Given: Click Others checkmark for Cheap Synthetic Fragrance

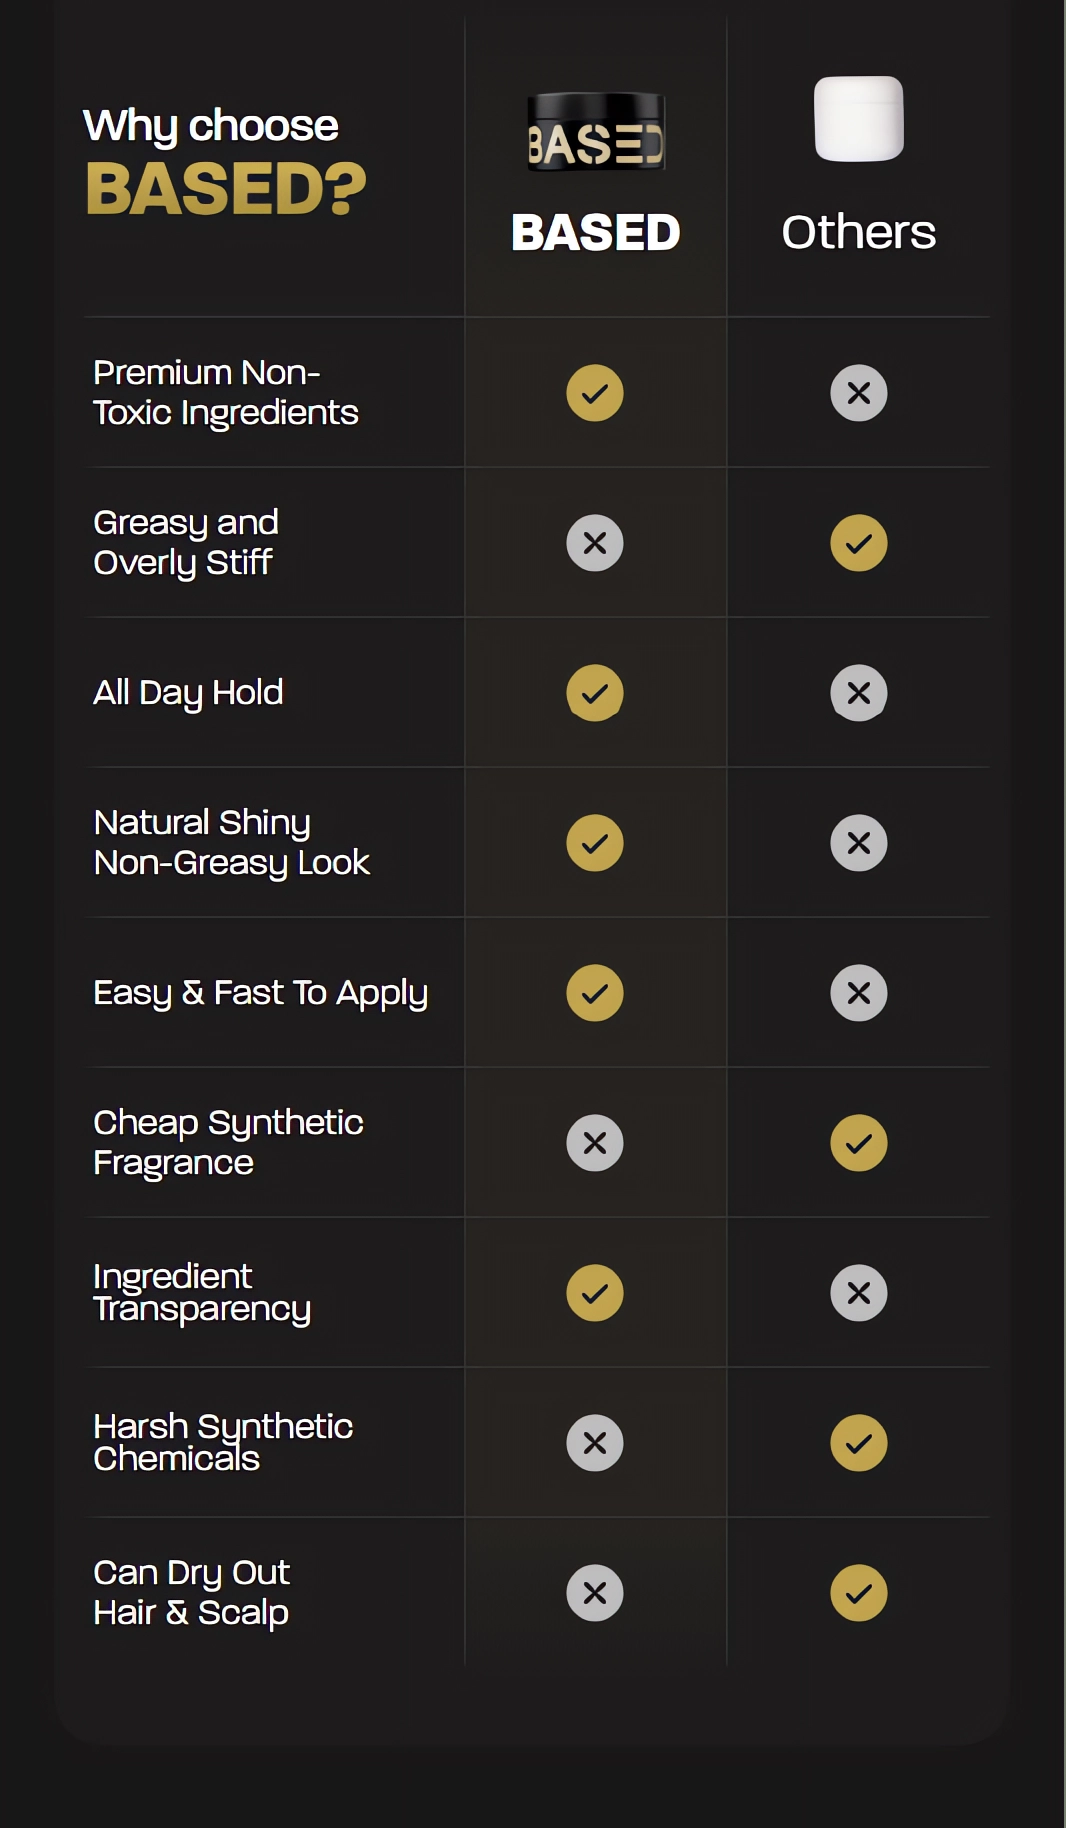Looking at the screenshot, I should pos(859,1143).
